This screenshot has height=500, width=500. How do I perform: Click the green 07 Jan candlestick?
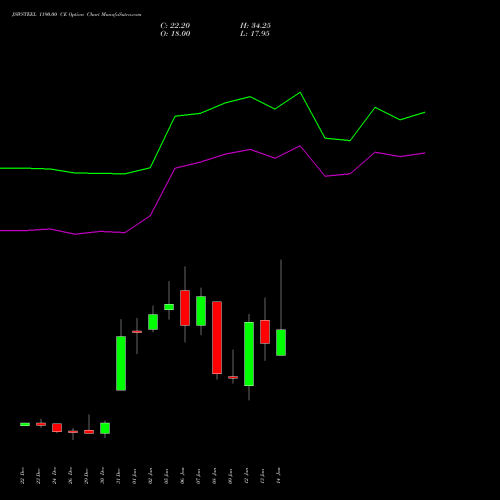tap(201, 311)
